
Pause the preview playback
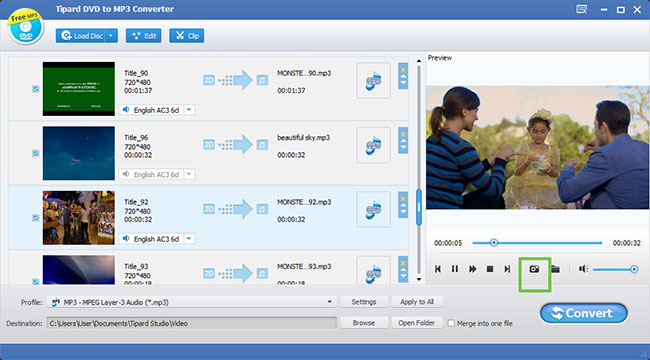tap(455, 269)
